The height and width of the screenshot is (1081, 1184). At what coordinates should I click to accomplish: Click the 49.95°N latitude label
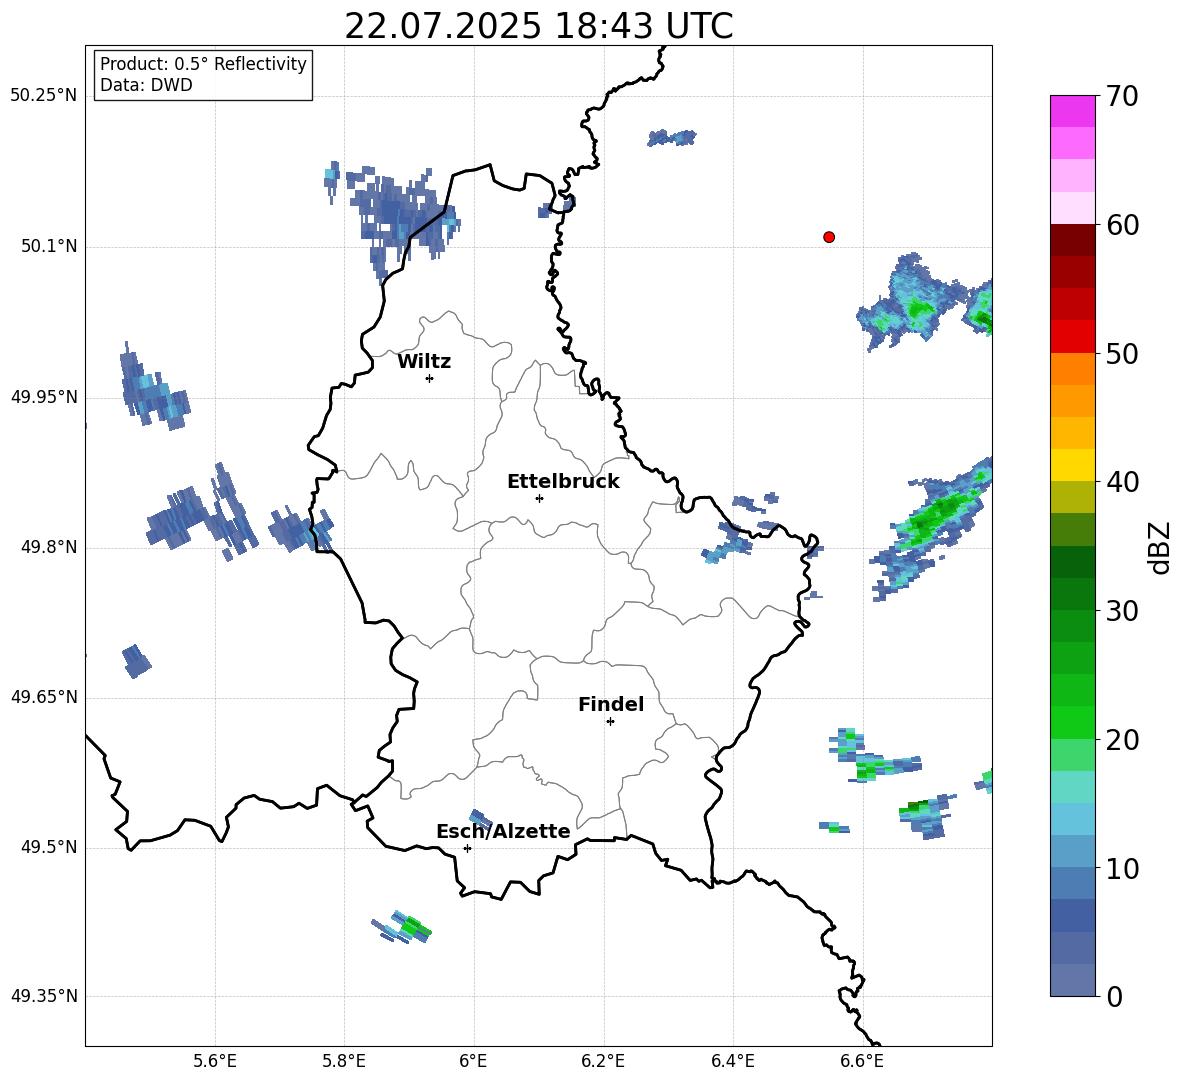(x=44, y=397)
